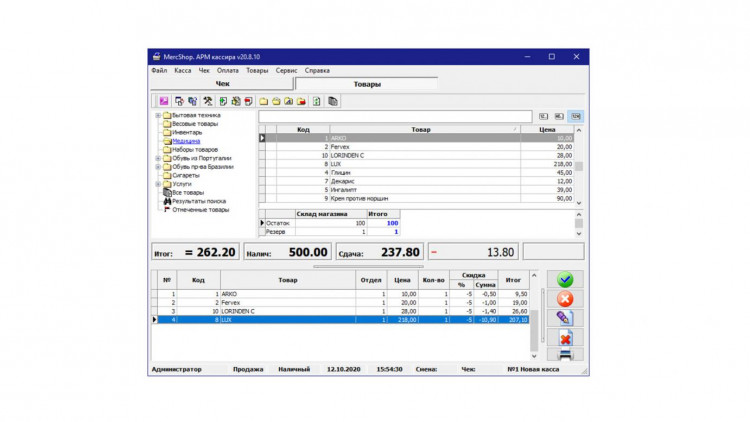Screen dimensions: 750x422
Task: Open Результаты поиска binoculars item
Action: pyautogui.click(x=196, y=201)
